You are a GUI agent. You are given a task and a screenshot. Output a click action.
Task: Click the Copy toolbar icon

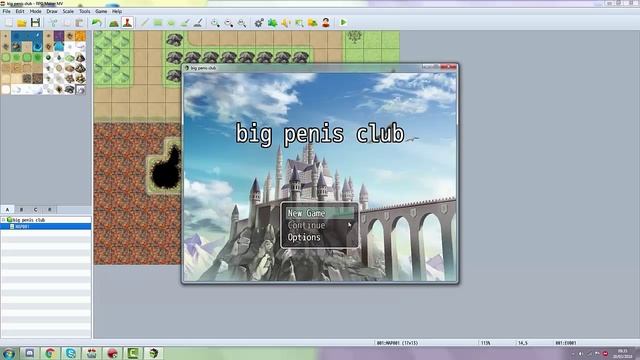click(67, 22)
